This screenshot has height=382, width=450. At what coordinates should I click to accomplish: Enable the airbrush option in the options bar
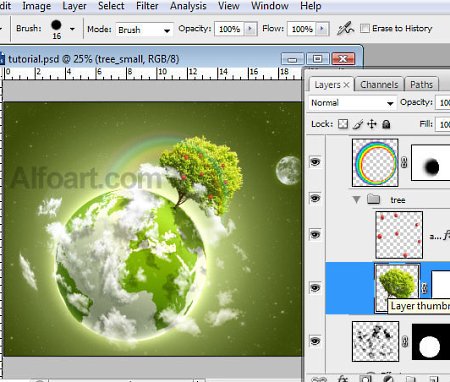click(345, 29)
